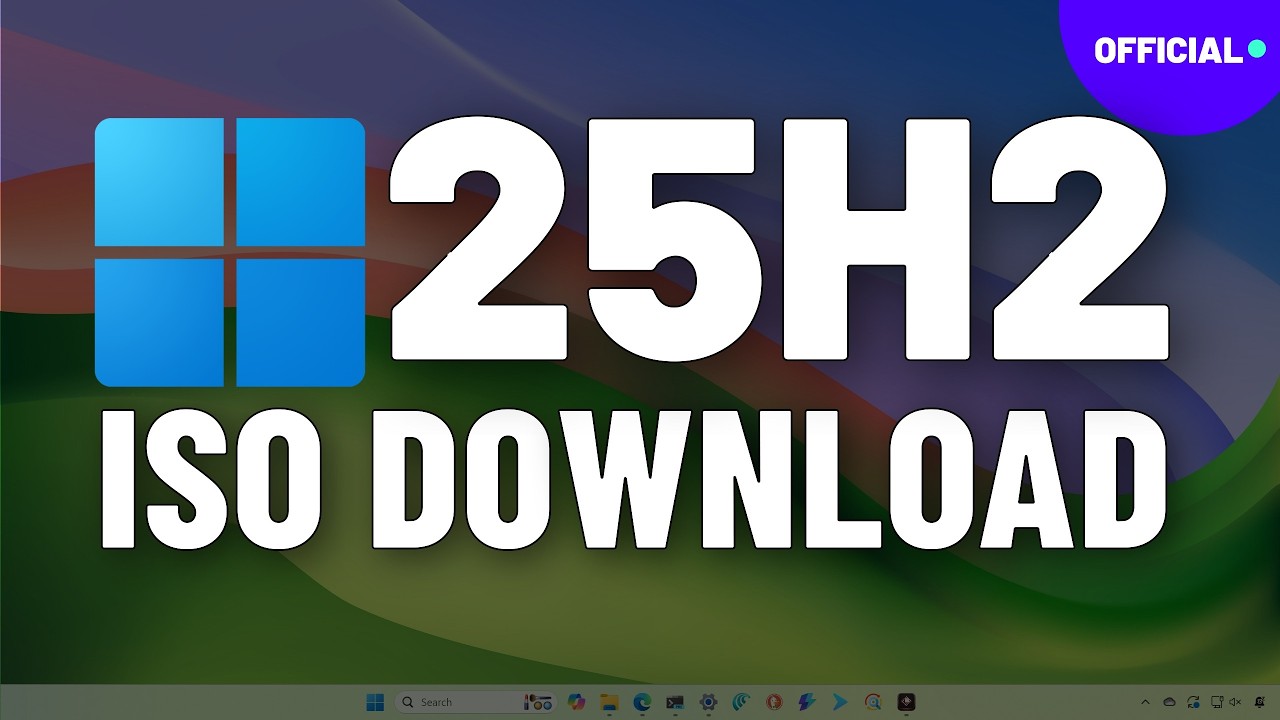Open the blue arrow-shaped app icon
Viewport: 1280px width, 720px height.
pos(840,702)
